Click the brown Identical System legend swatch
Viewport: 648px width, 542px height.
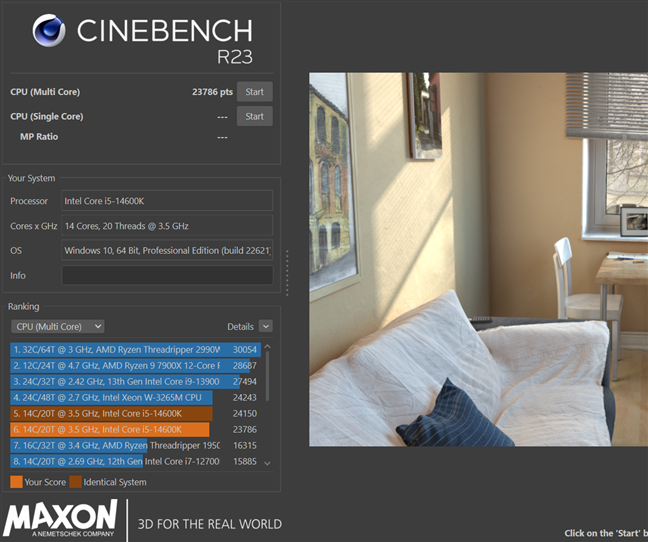[76, 482]
